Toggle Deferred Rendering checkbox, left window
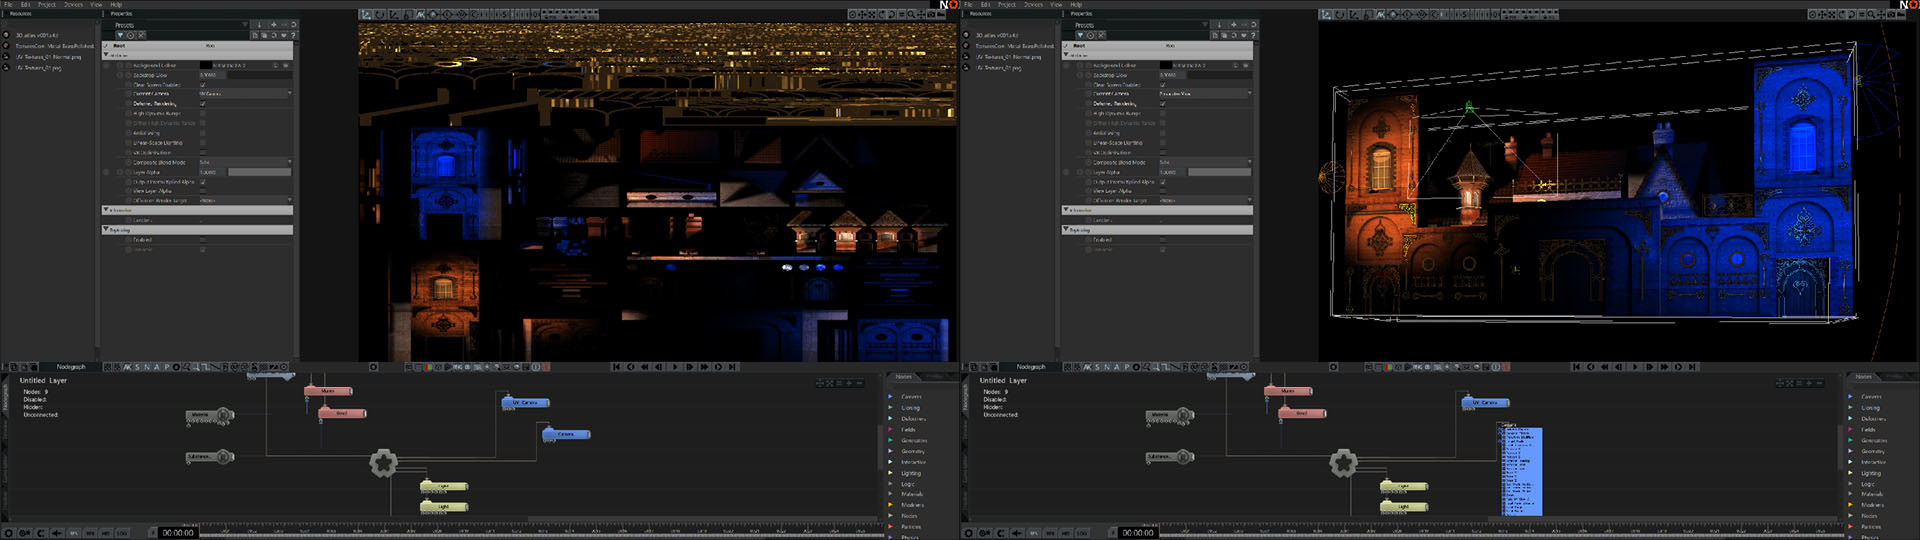Screen dimensions: 1920x540 click(203, 103)
